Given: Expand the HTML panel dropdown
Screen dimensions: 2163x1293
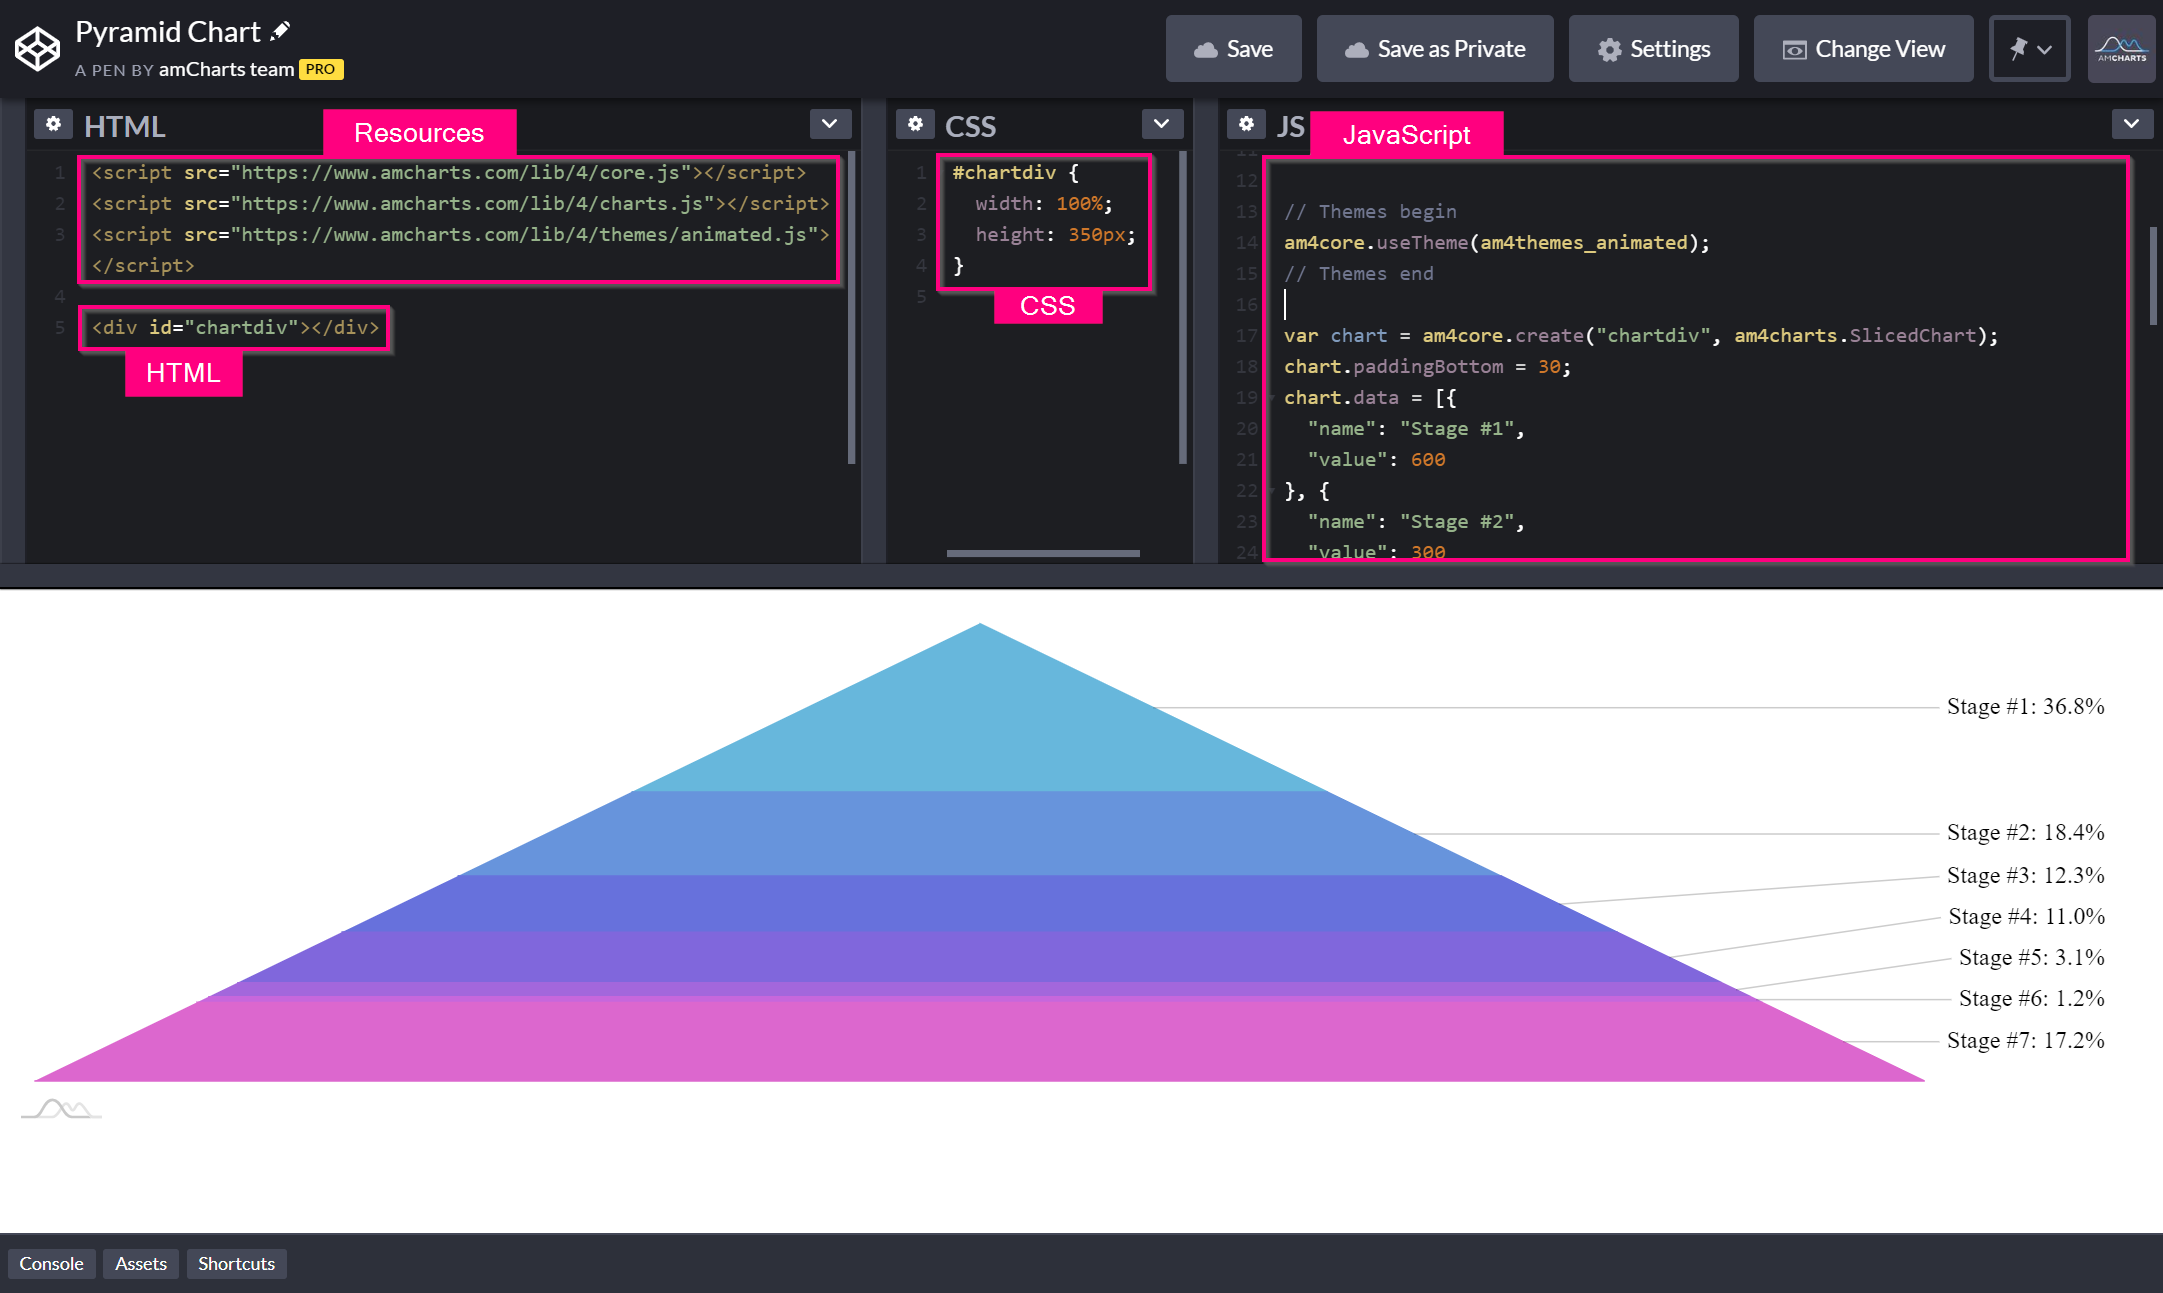Looking at the screenshot, I should pos(829,123).
